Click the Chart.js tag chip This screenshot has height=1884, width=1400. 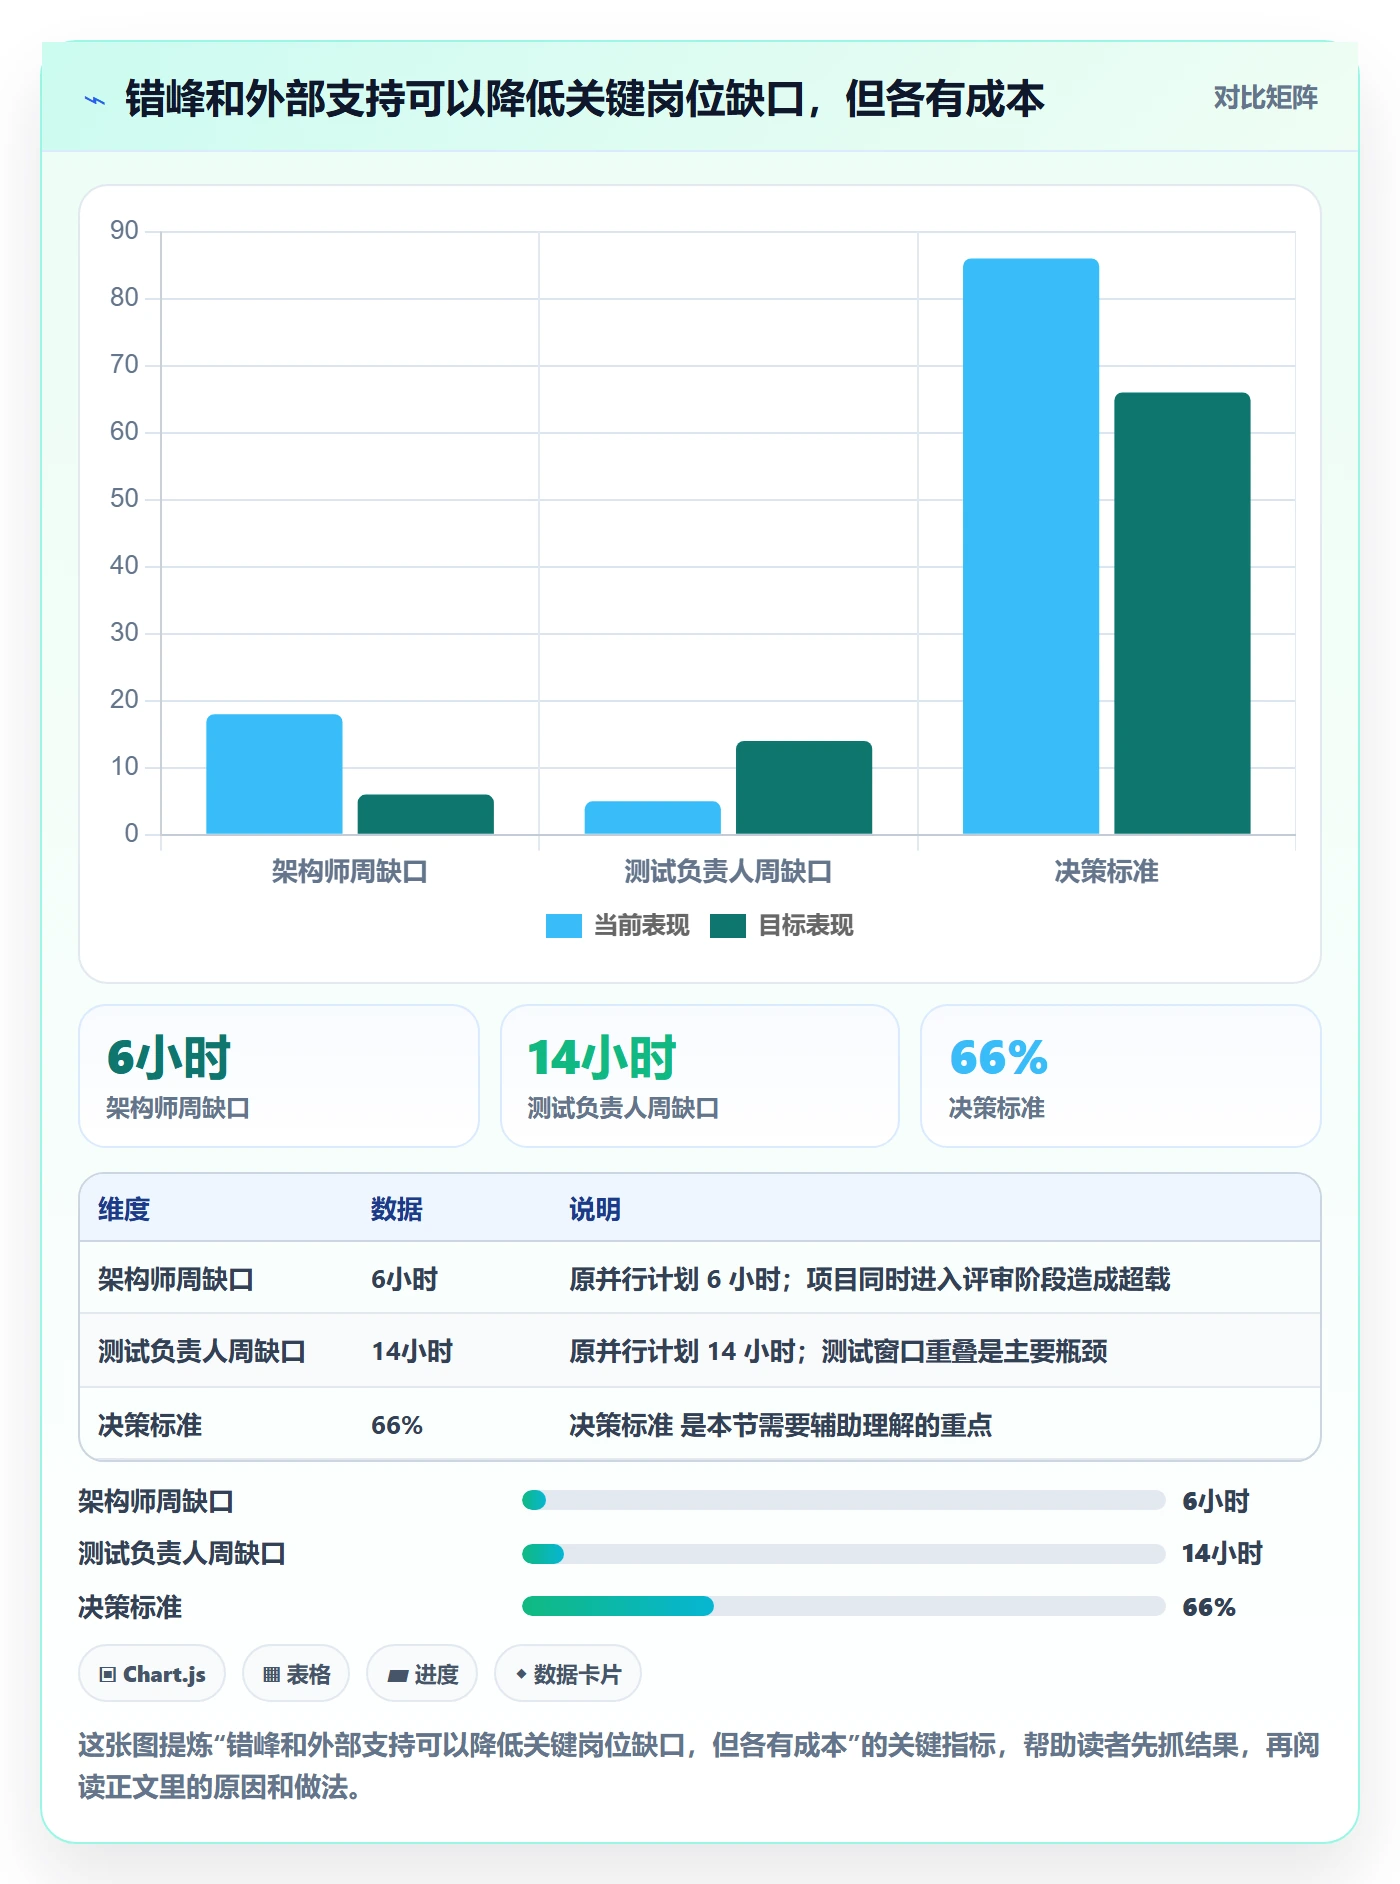[152, 1673]
